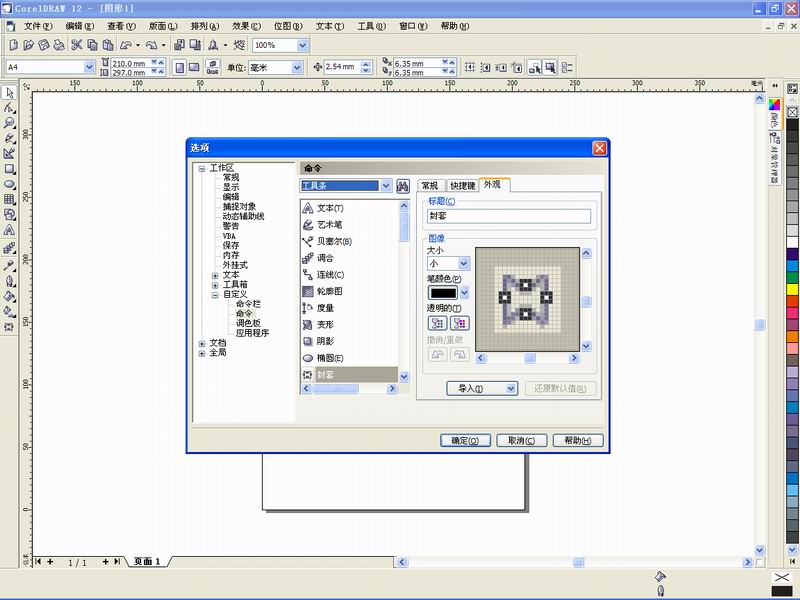Viewport: 800px width, 600px height.
Task: Click the 确定(O) button
Action: (x=465, y=440)
